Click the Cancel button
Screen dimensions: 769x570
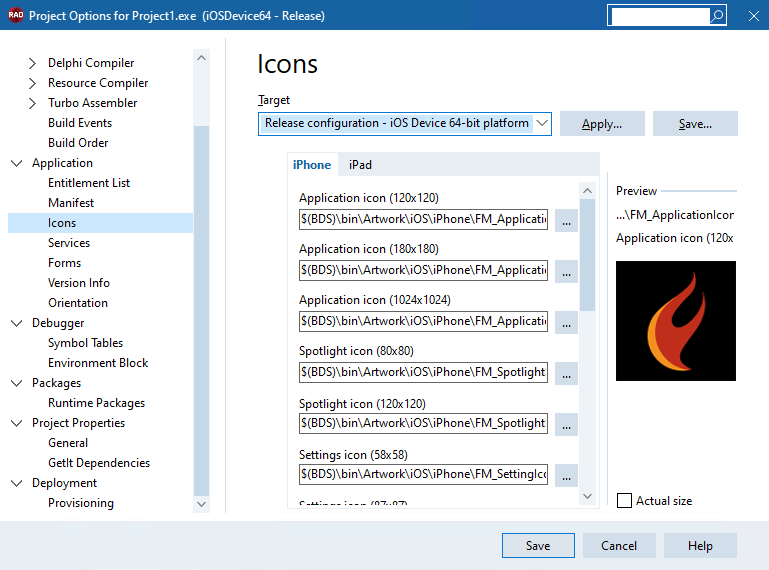pyautogui.click(x=619, y=545)
